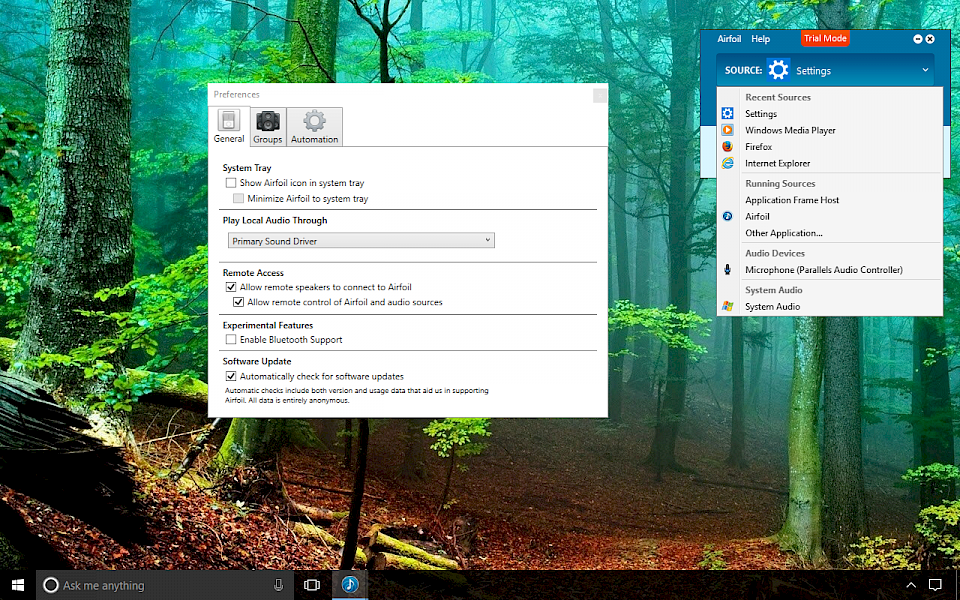
Task: Toggle Minimize Airfoil to system tray checkbox
Action: point(238,198)
